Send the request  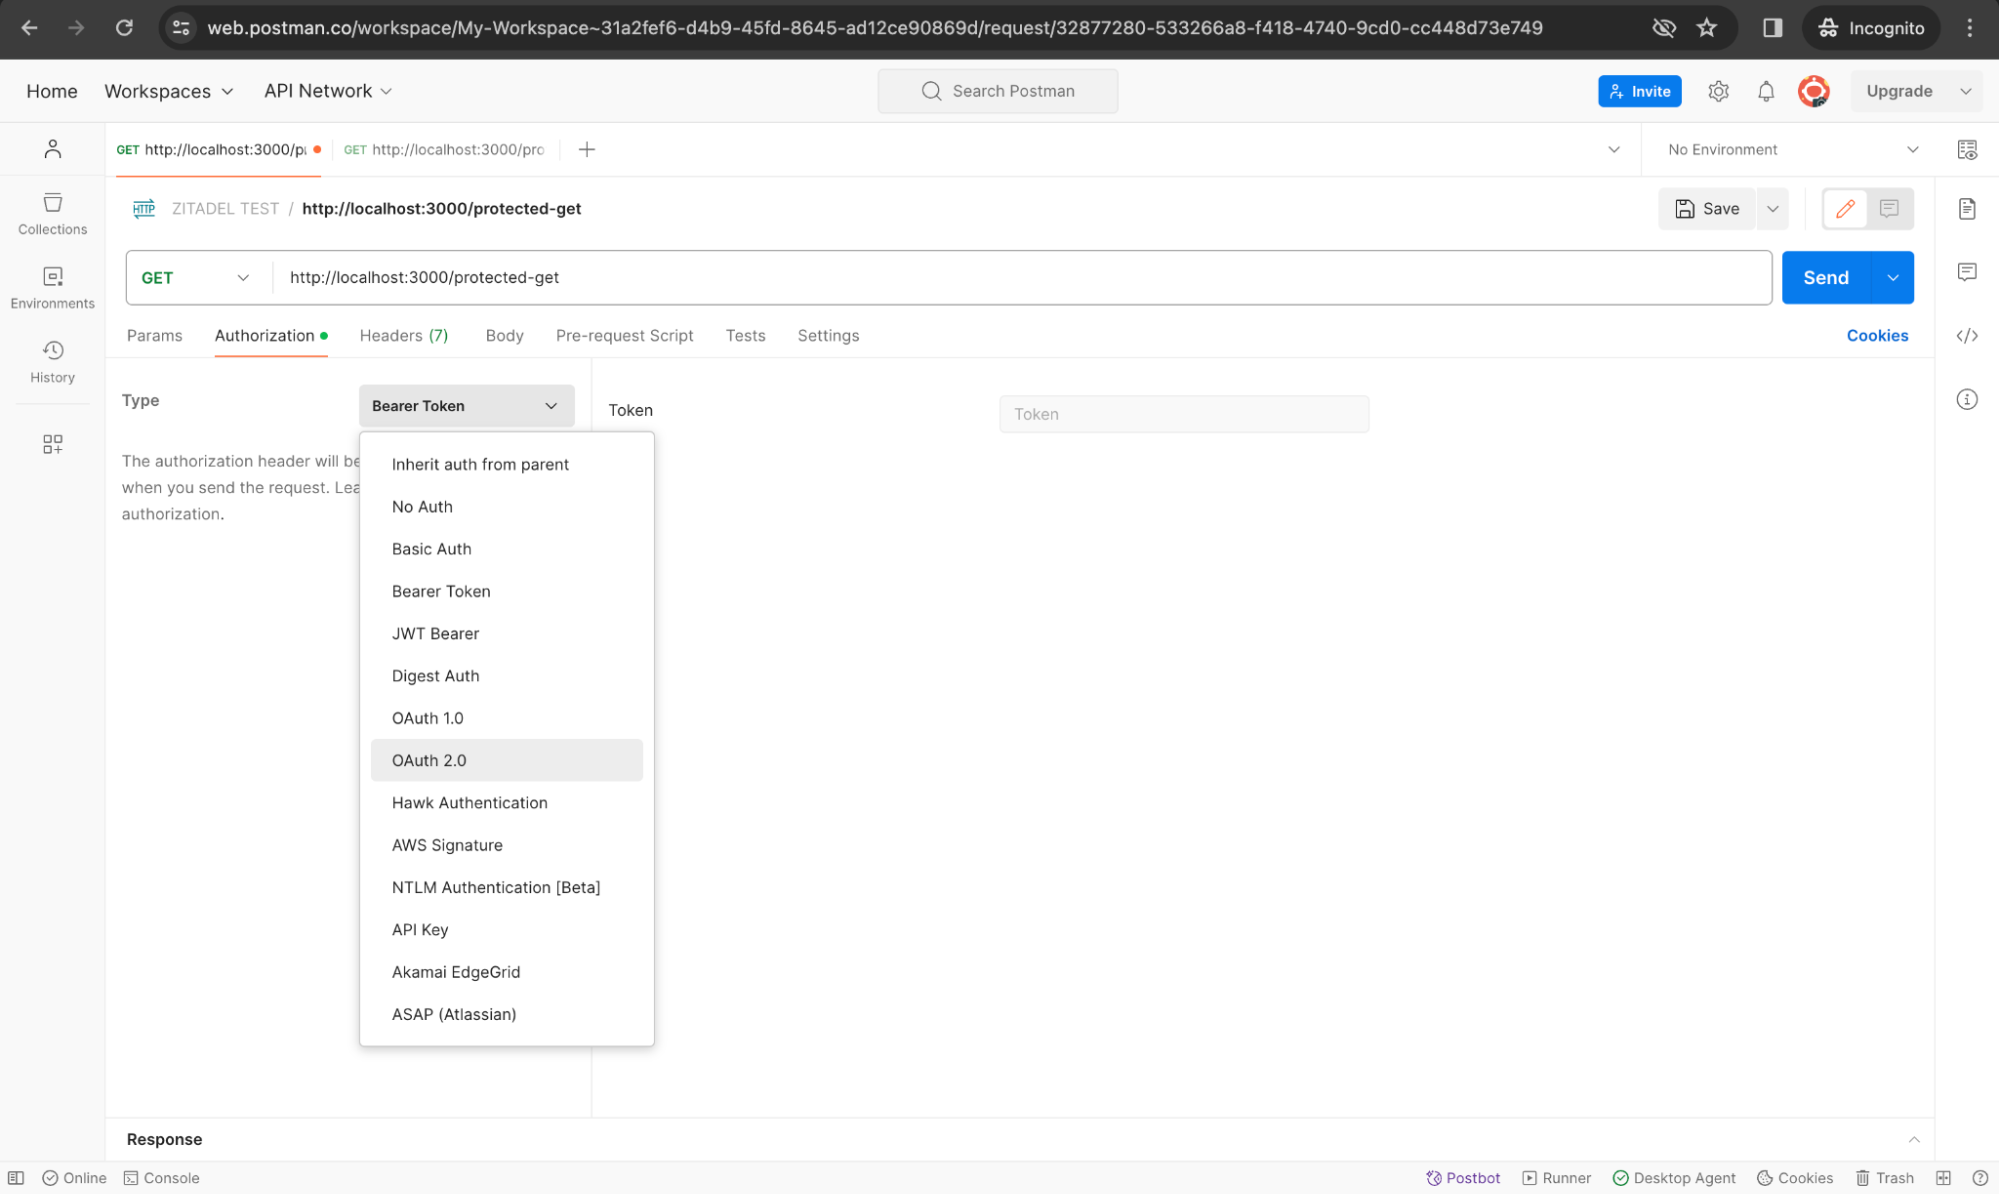point(1825,277)
